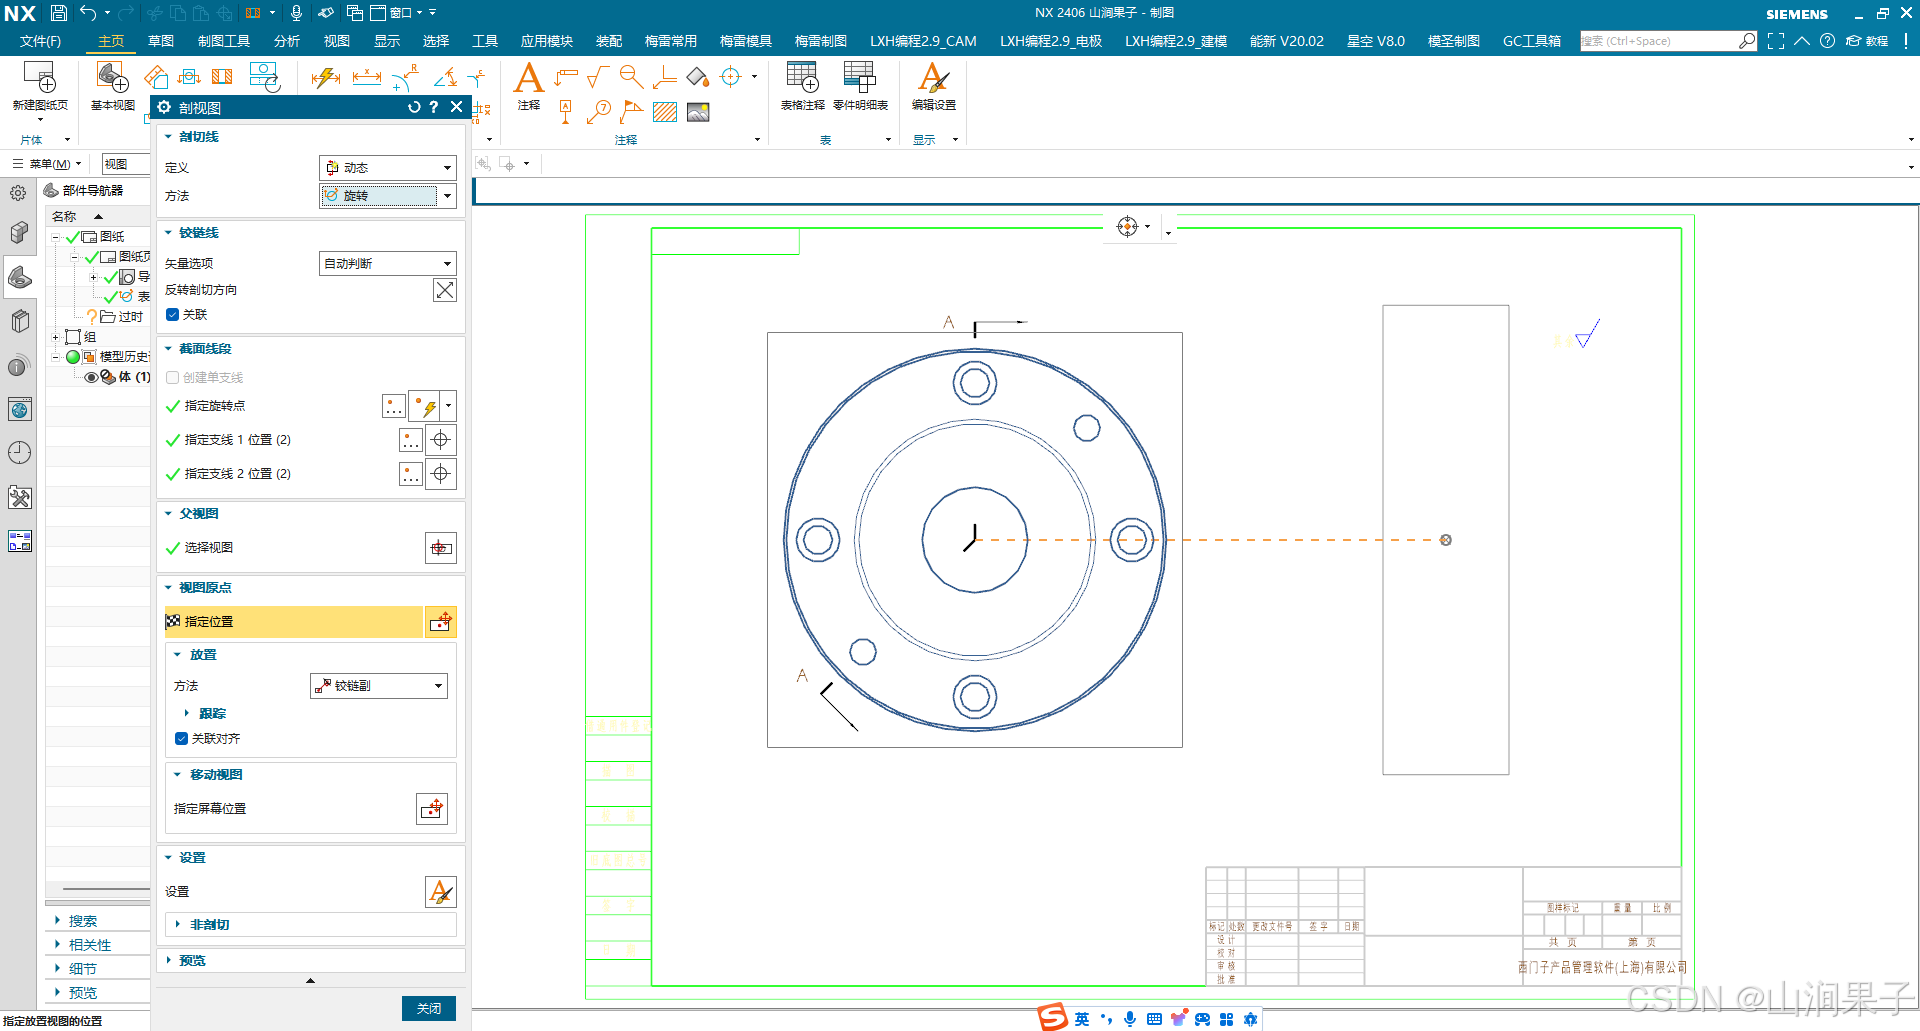Screen dimensions: 1920x1031
Task: Click the linear dimension icon
Action: (x=367, y=77)
